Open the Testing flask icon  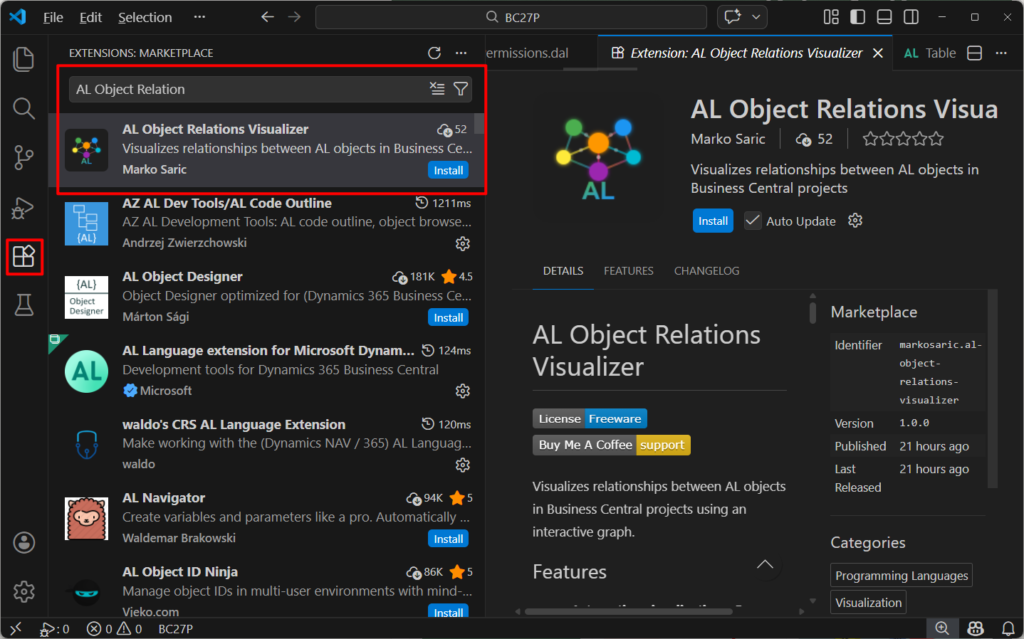(24, 306)
